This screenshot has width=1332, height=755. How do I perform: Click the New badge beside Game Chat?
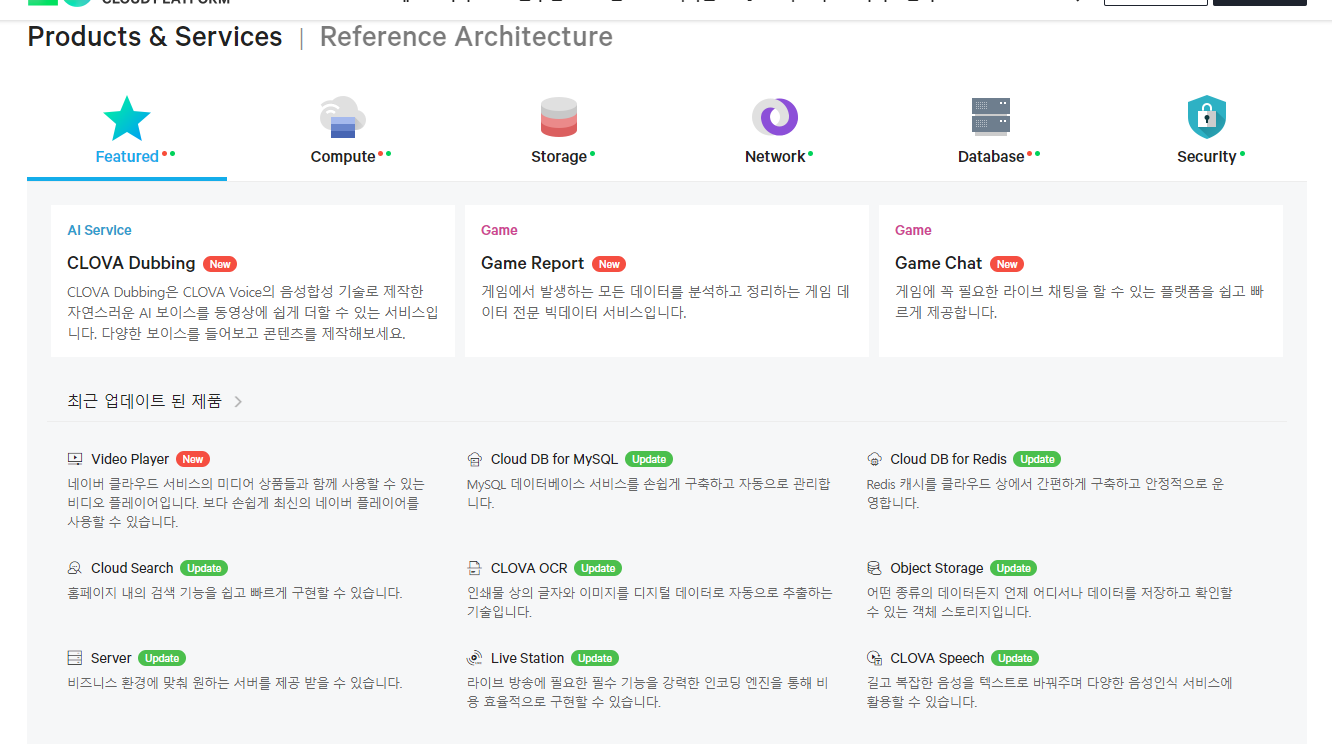tap(1007, 264)
